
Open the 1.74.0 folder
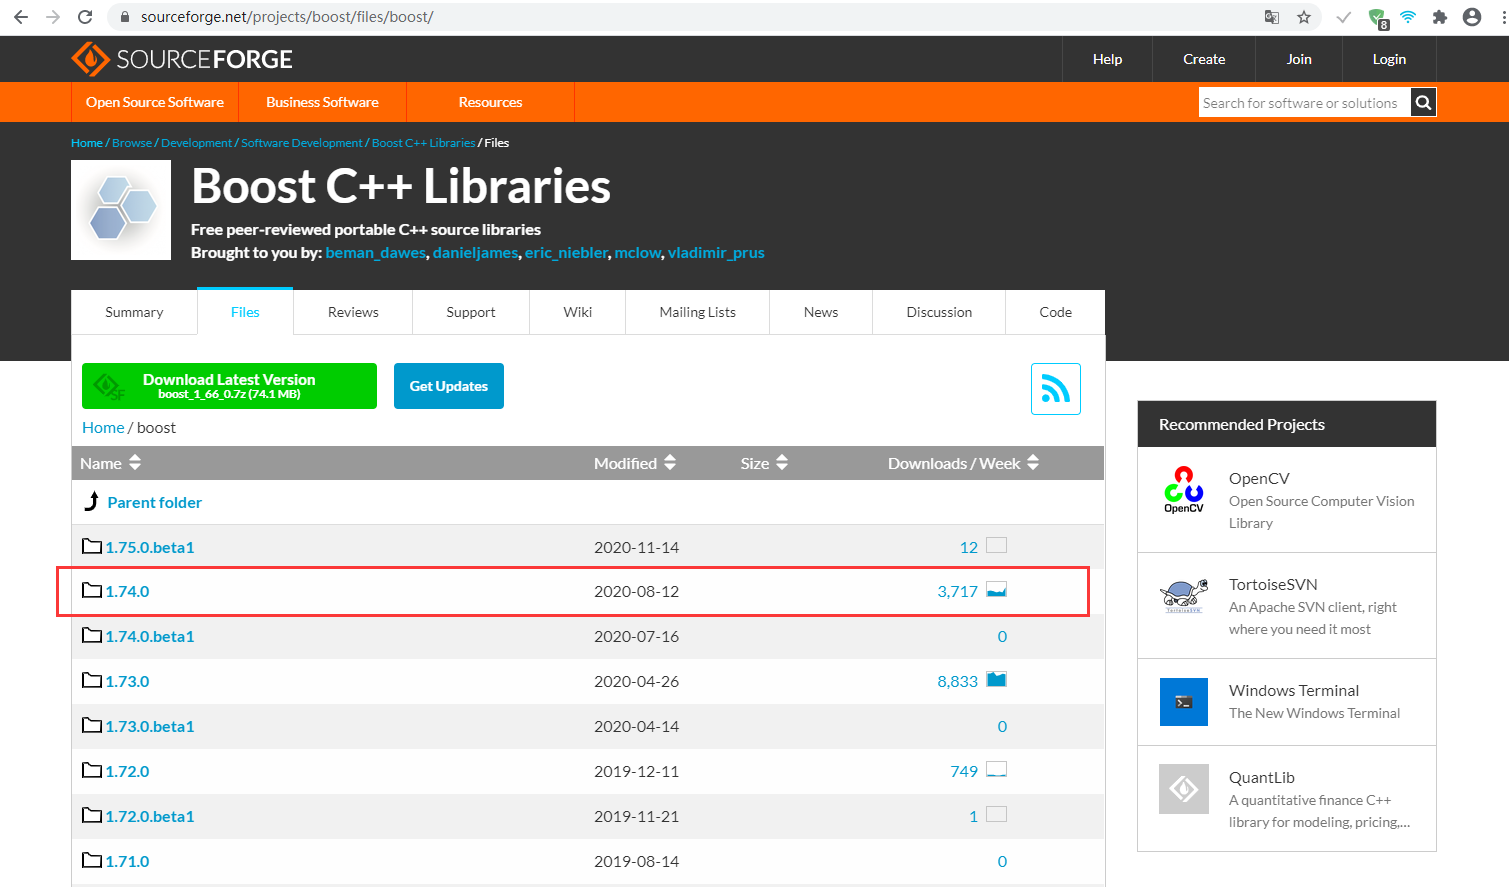point(127,591)
